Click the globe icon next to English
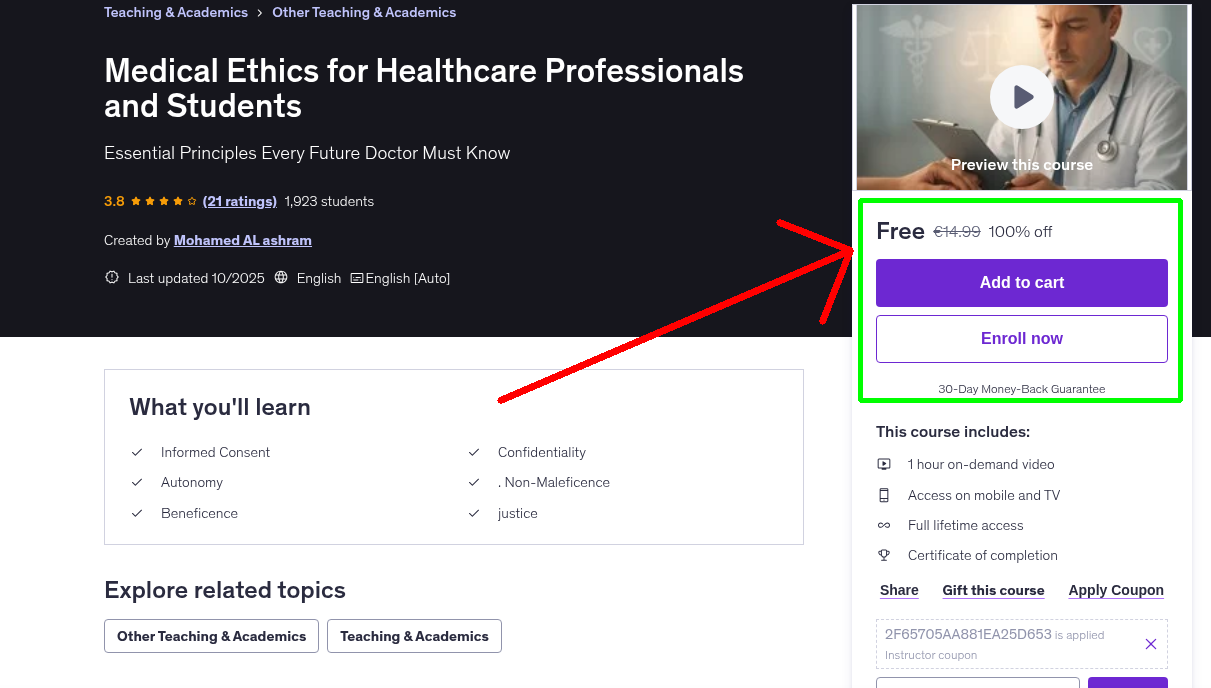This screenshot has width=1211, height=688. pos(281,277)
